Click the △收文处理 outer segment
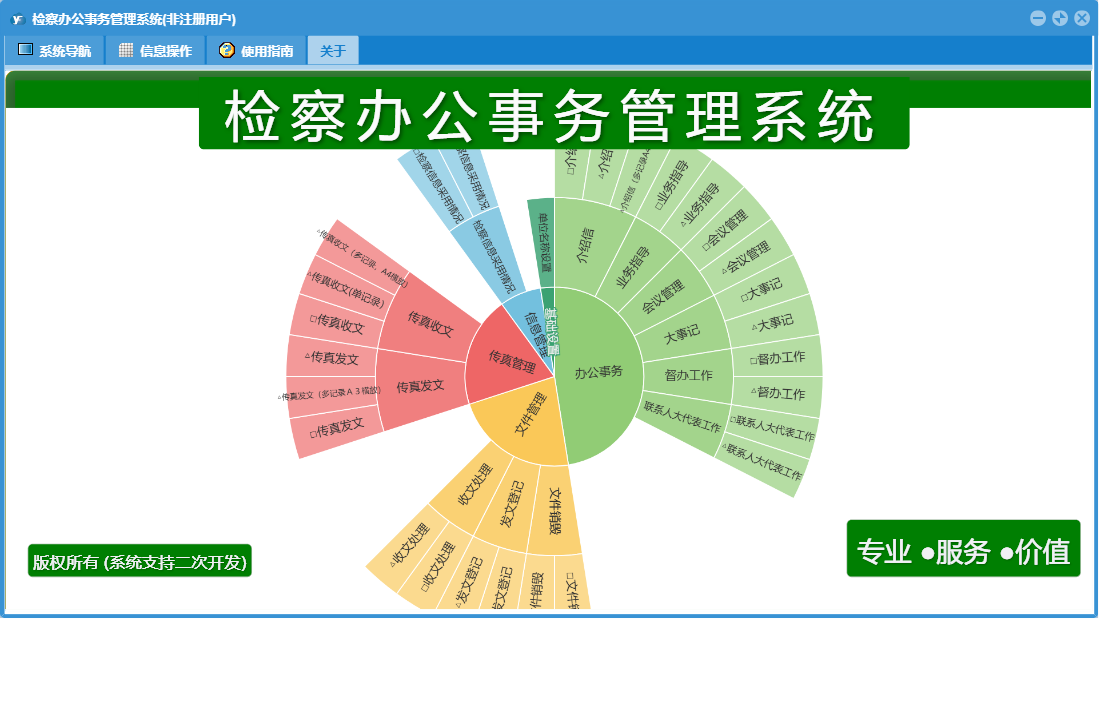 coord(409,546)
